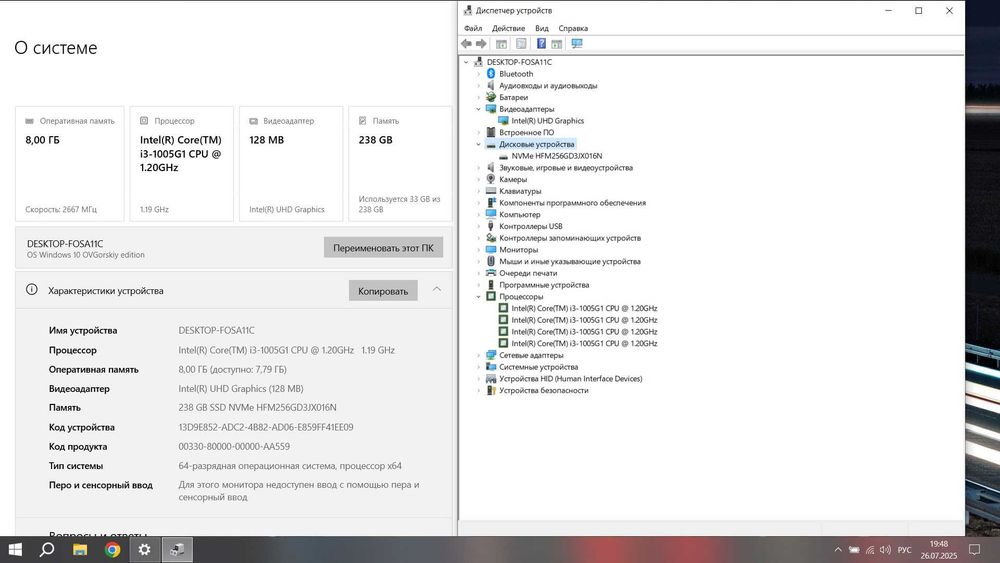Expand the Системные устройства node
This screenshot has width=1000, height=563.
478,367
